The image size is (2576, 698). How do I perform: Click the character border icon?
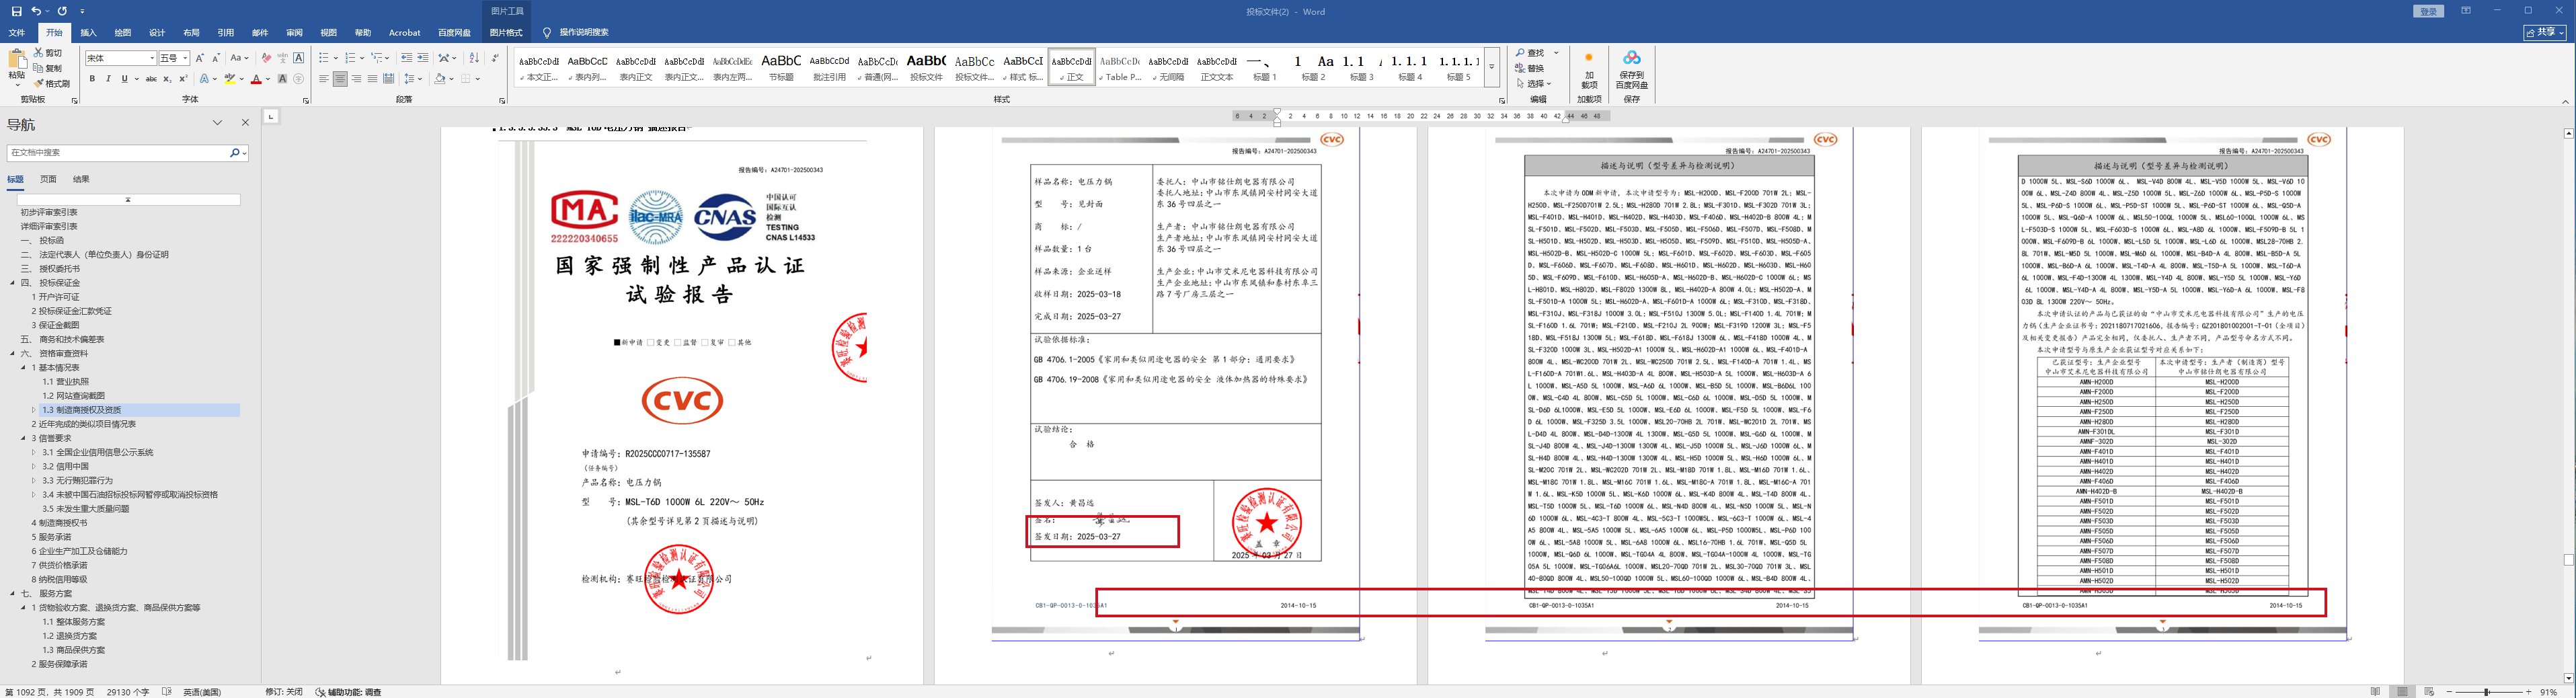298,58
